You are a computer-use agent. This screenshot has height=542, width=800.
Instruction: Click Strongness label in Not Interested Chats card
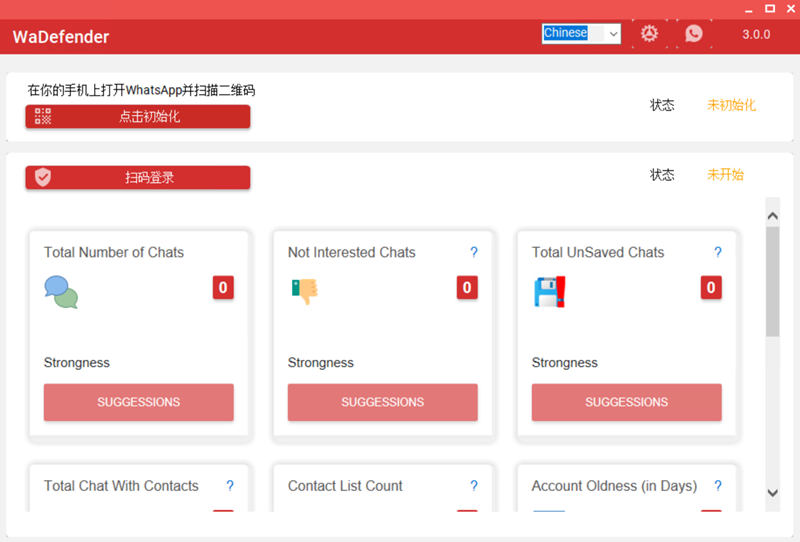320,363
